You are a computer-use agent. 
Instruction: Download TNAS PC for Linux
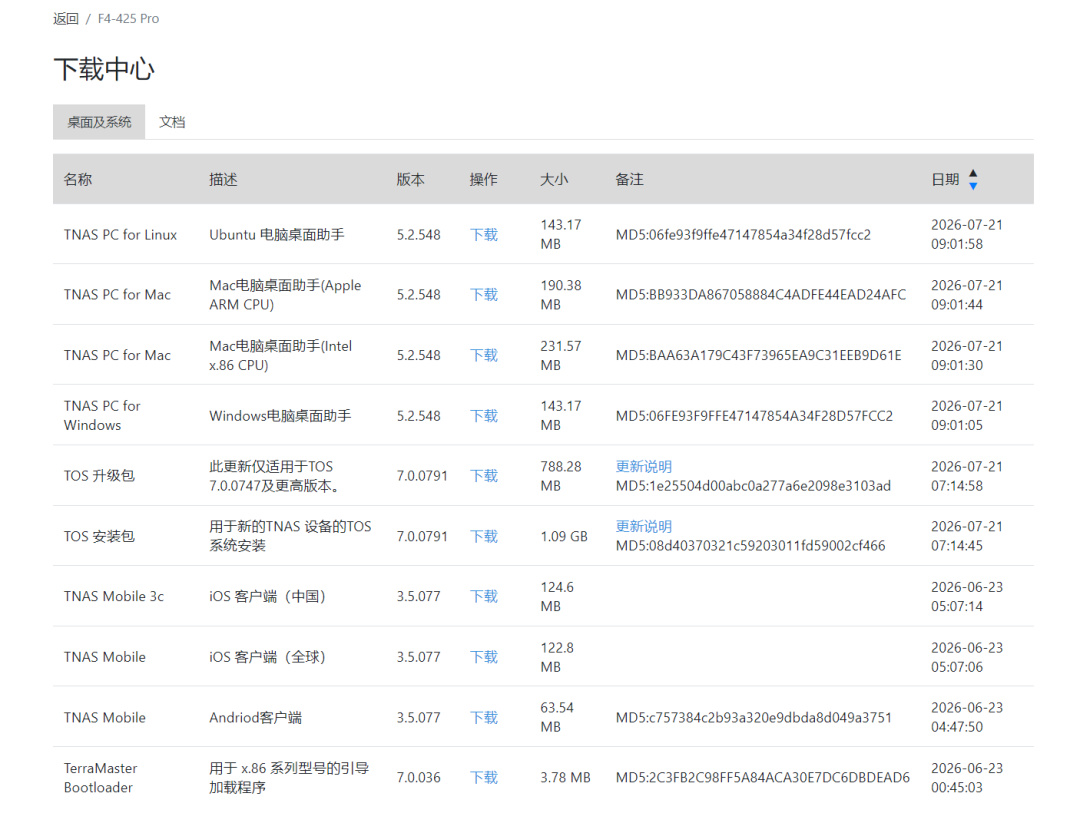click(484, 235)
